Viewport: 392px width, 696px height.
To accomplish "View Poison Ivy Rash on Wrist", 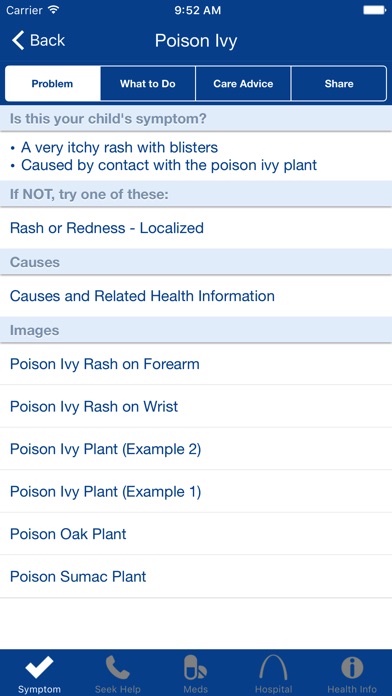I will 196,407.
